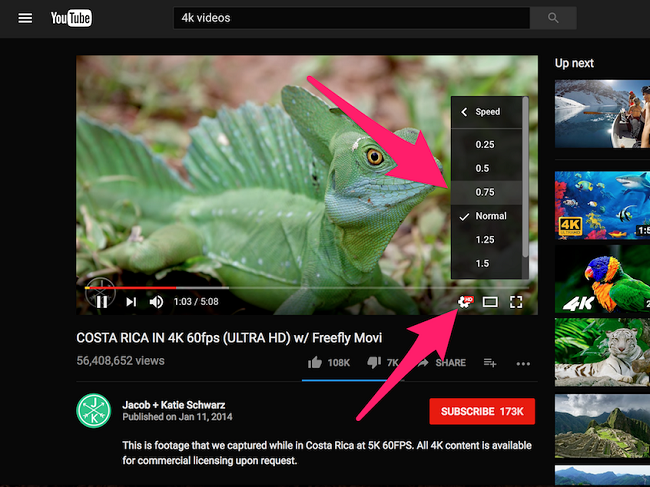Click the 'Up next' heading

pyautogui.click(x=574, y=63)
